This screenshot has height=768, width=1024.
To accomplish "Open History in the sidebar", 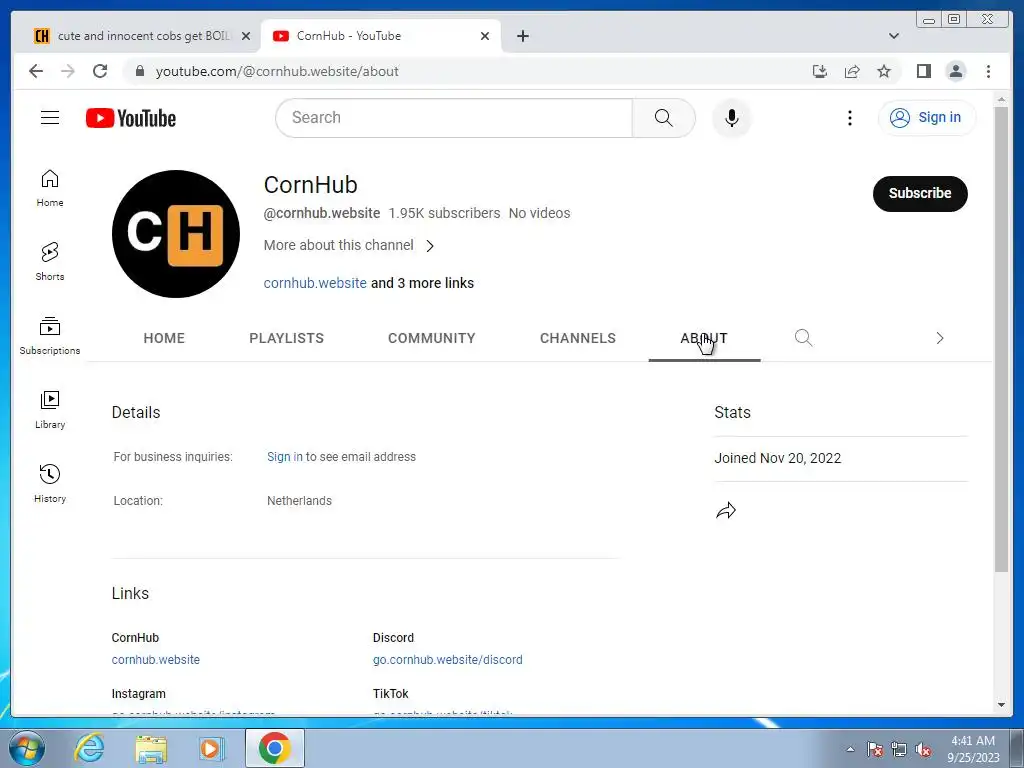I will [x=50, y=483].
